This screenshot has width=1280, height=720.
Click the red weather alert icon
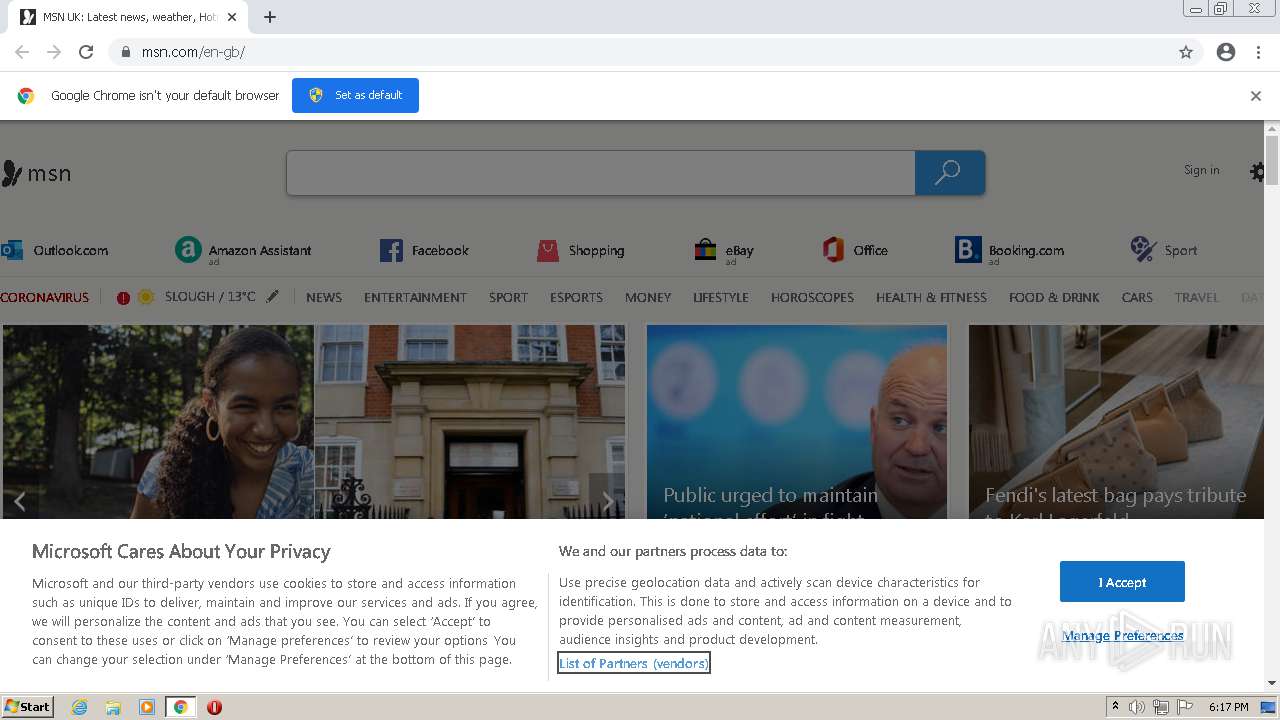pos(123,297)
